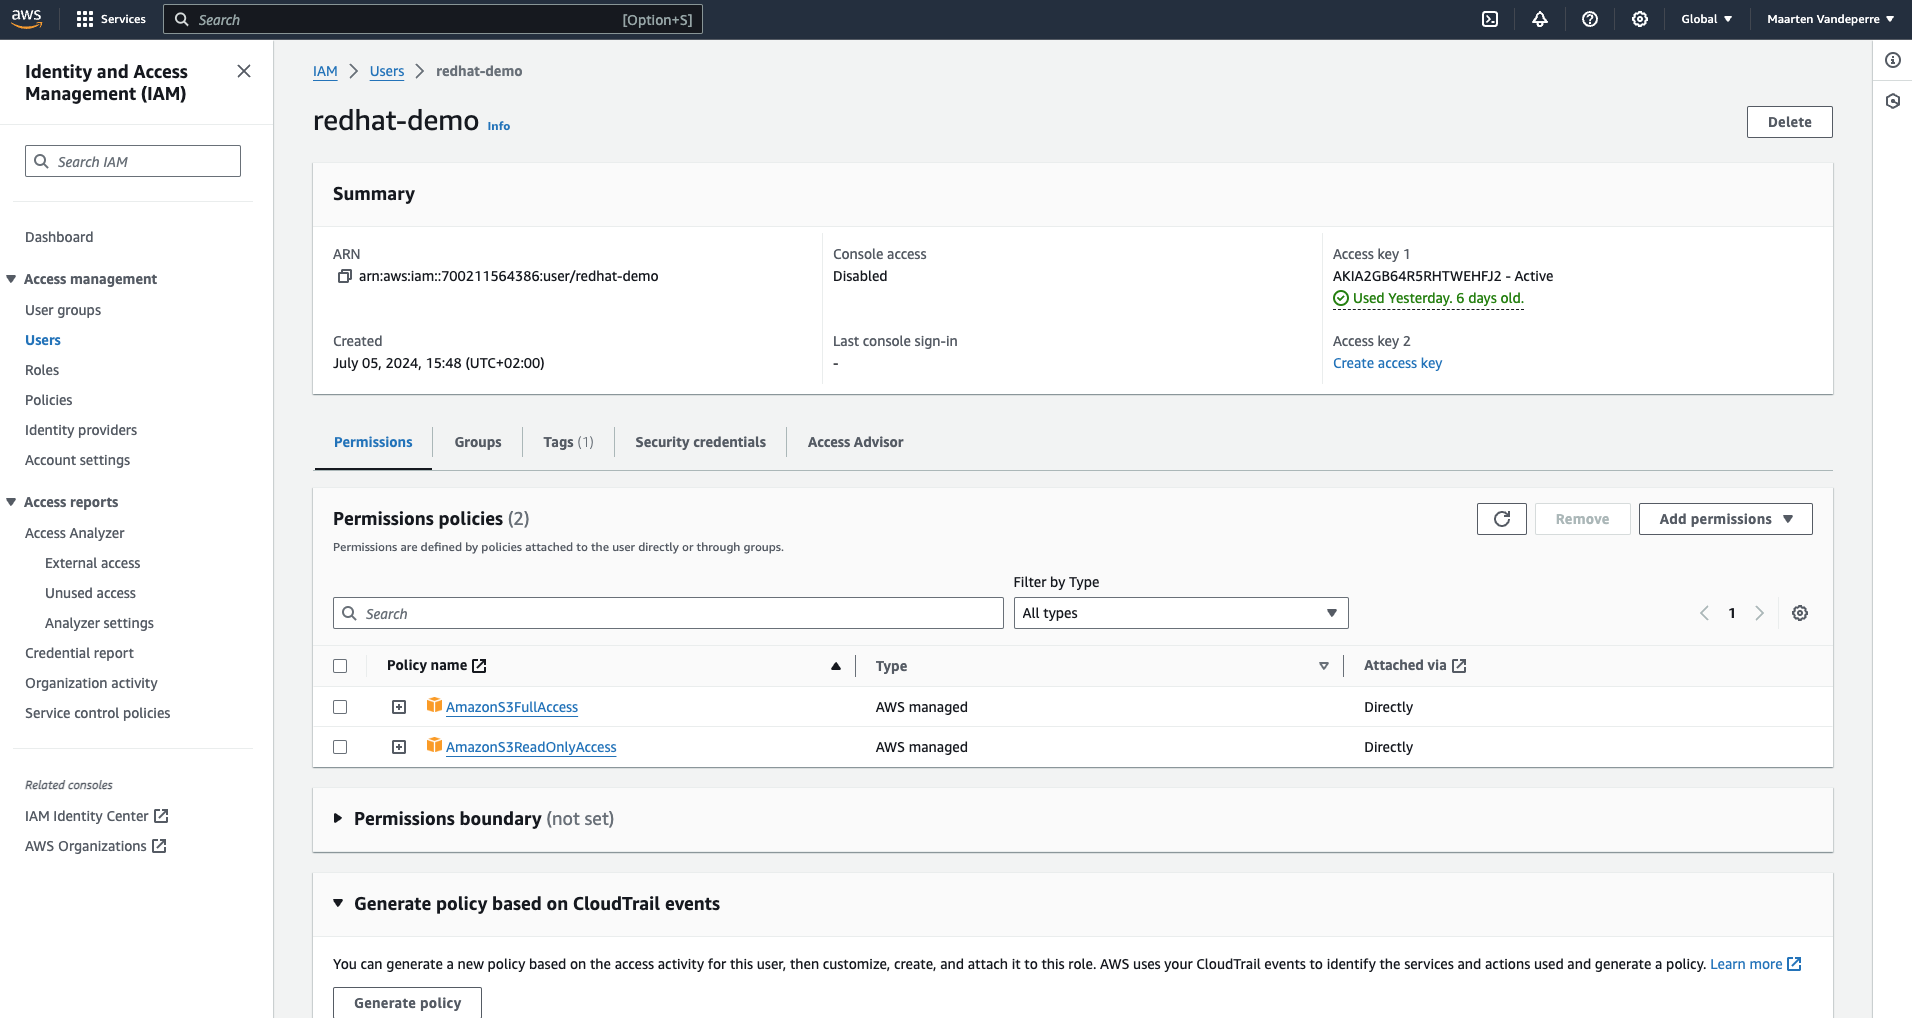Expand the AmazonS3FullAccess policy row
This screenshot has height=1018, width=1912.
399,707
